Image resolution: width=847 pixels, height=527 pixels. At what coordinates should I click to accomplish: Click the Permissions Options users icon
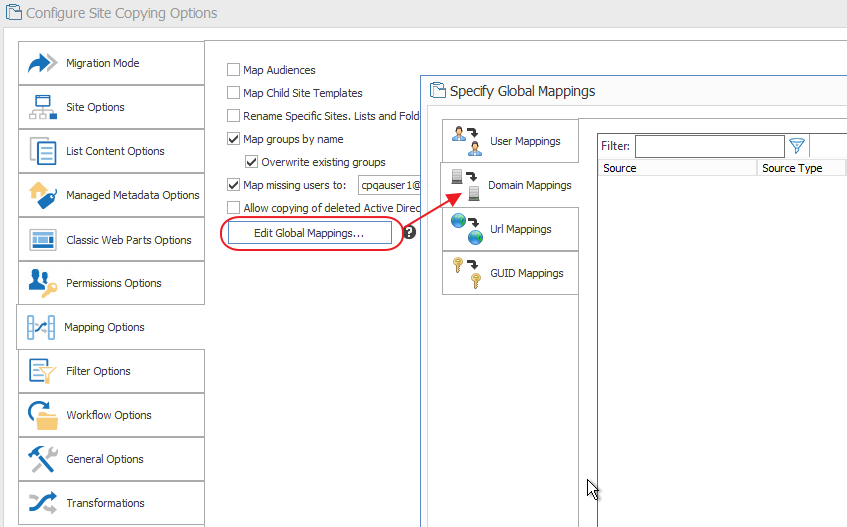pyautogui.click(x=43, y=283)
